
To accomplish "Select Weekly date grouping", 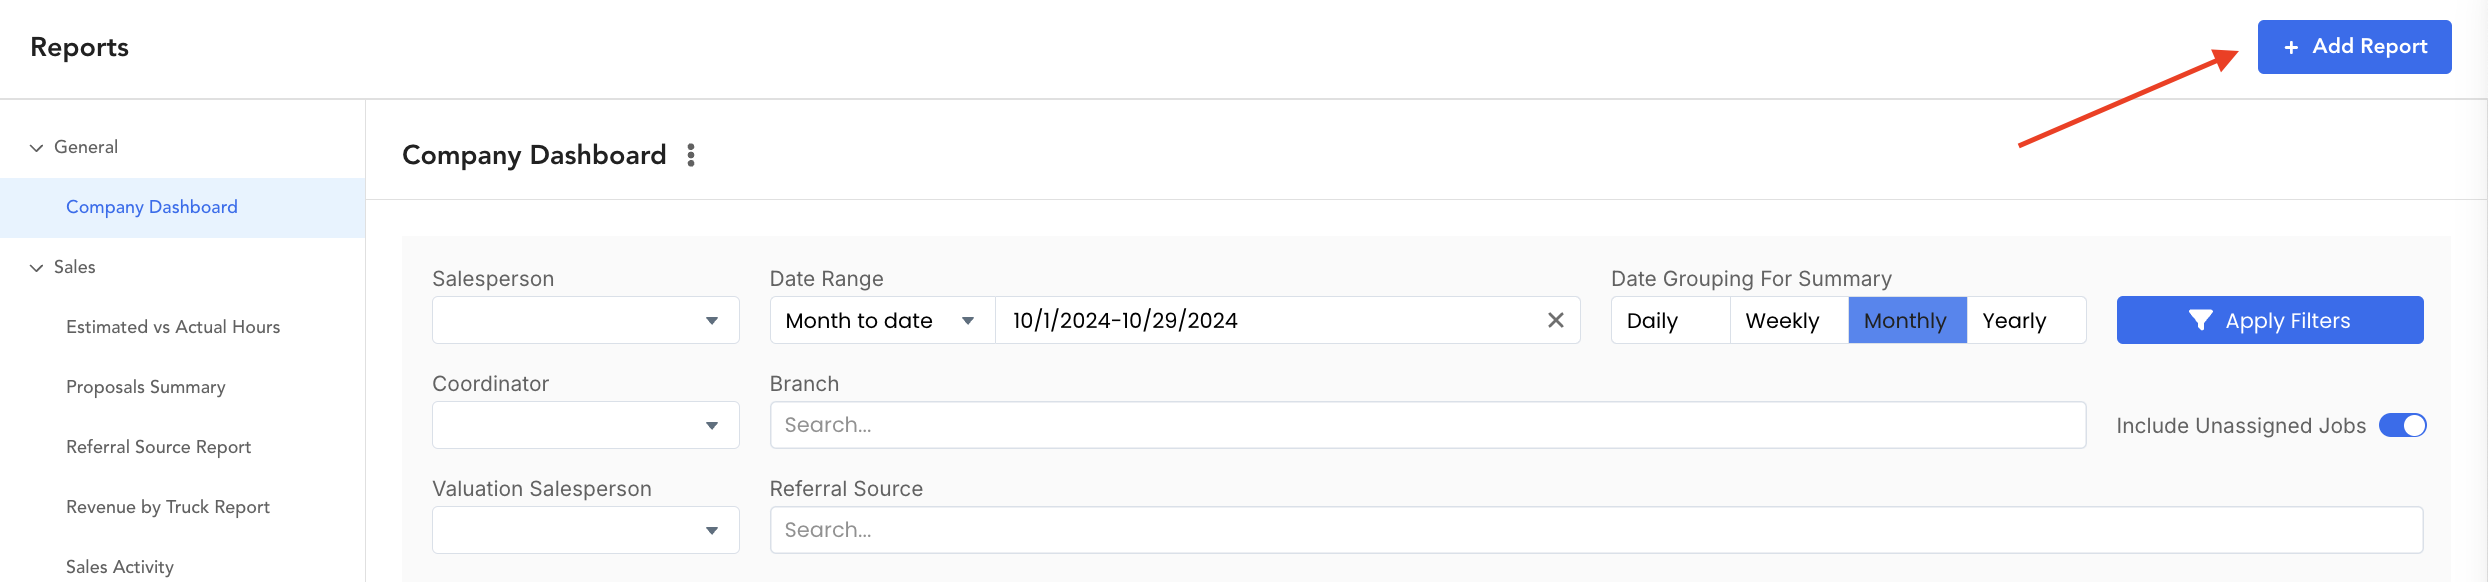I will pos(1789,320).
